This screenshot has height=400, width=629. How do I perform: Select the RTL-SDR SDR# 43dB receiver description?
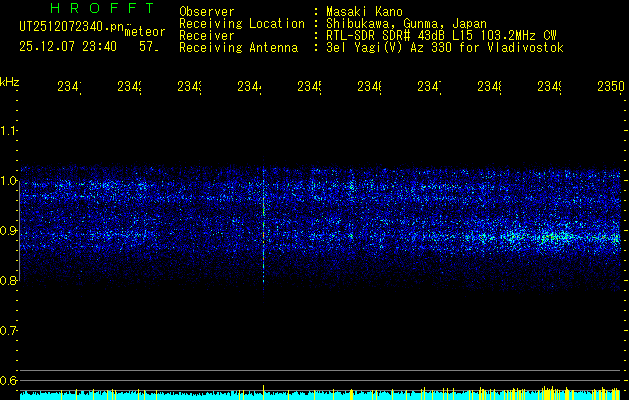pos(441,36)
